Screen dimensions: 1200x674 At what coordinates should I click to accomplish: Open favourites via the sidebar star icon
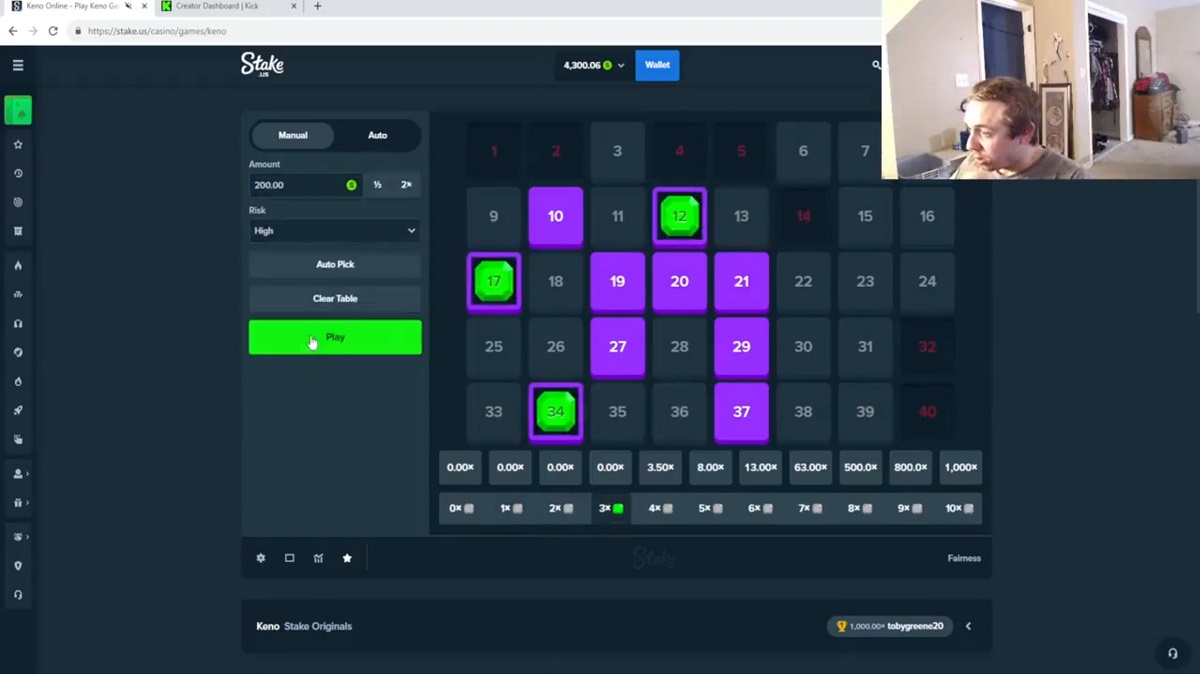pos(18,145)
